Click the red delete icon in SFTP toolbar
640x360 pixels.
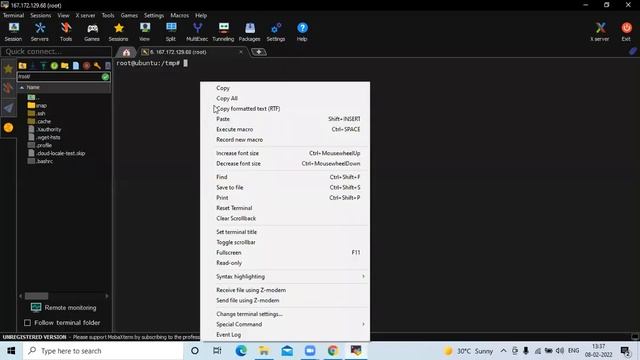(x=86, y=66)
